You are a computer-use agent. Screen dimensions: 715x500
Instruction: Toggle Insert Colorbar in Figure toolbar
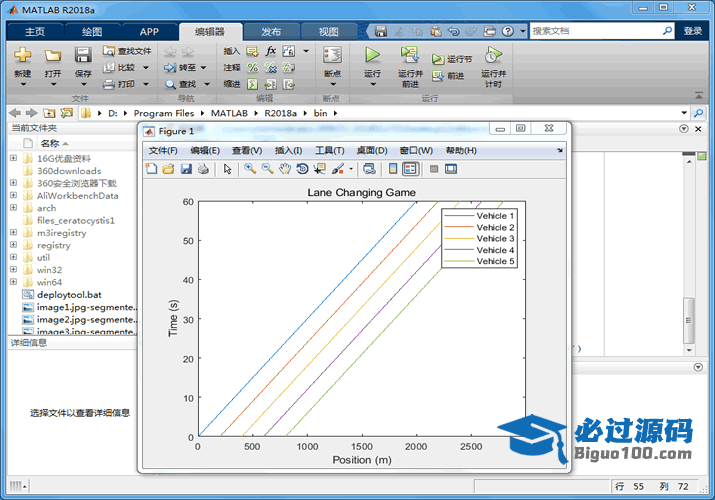point(393,169)
